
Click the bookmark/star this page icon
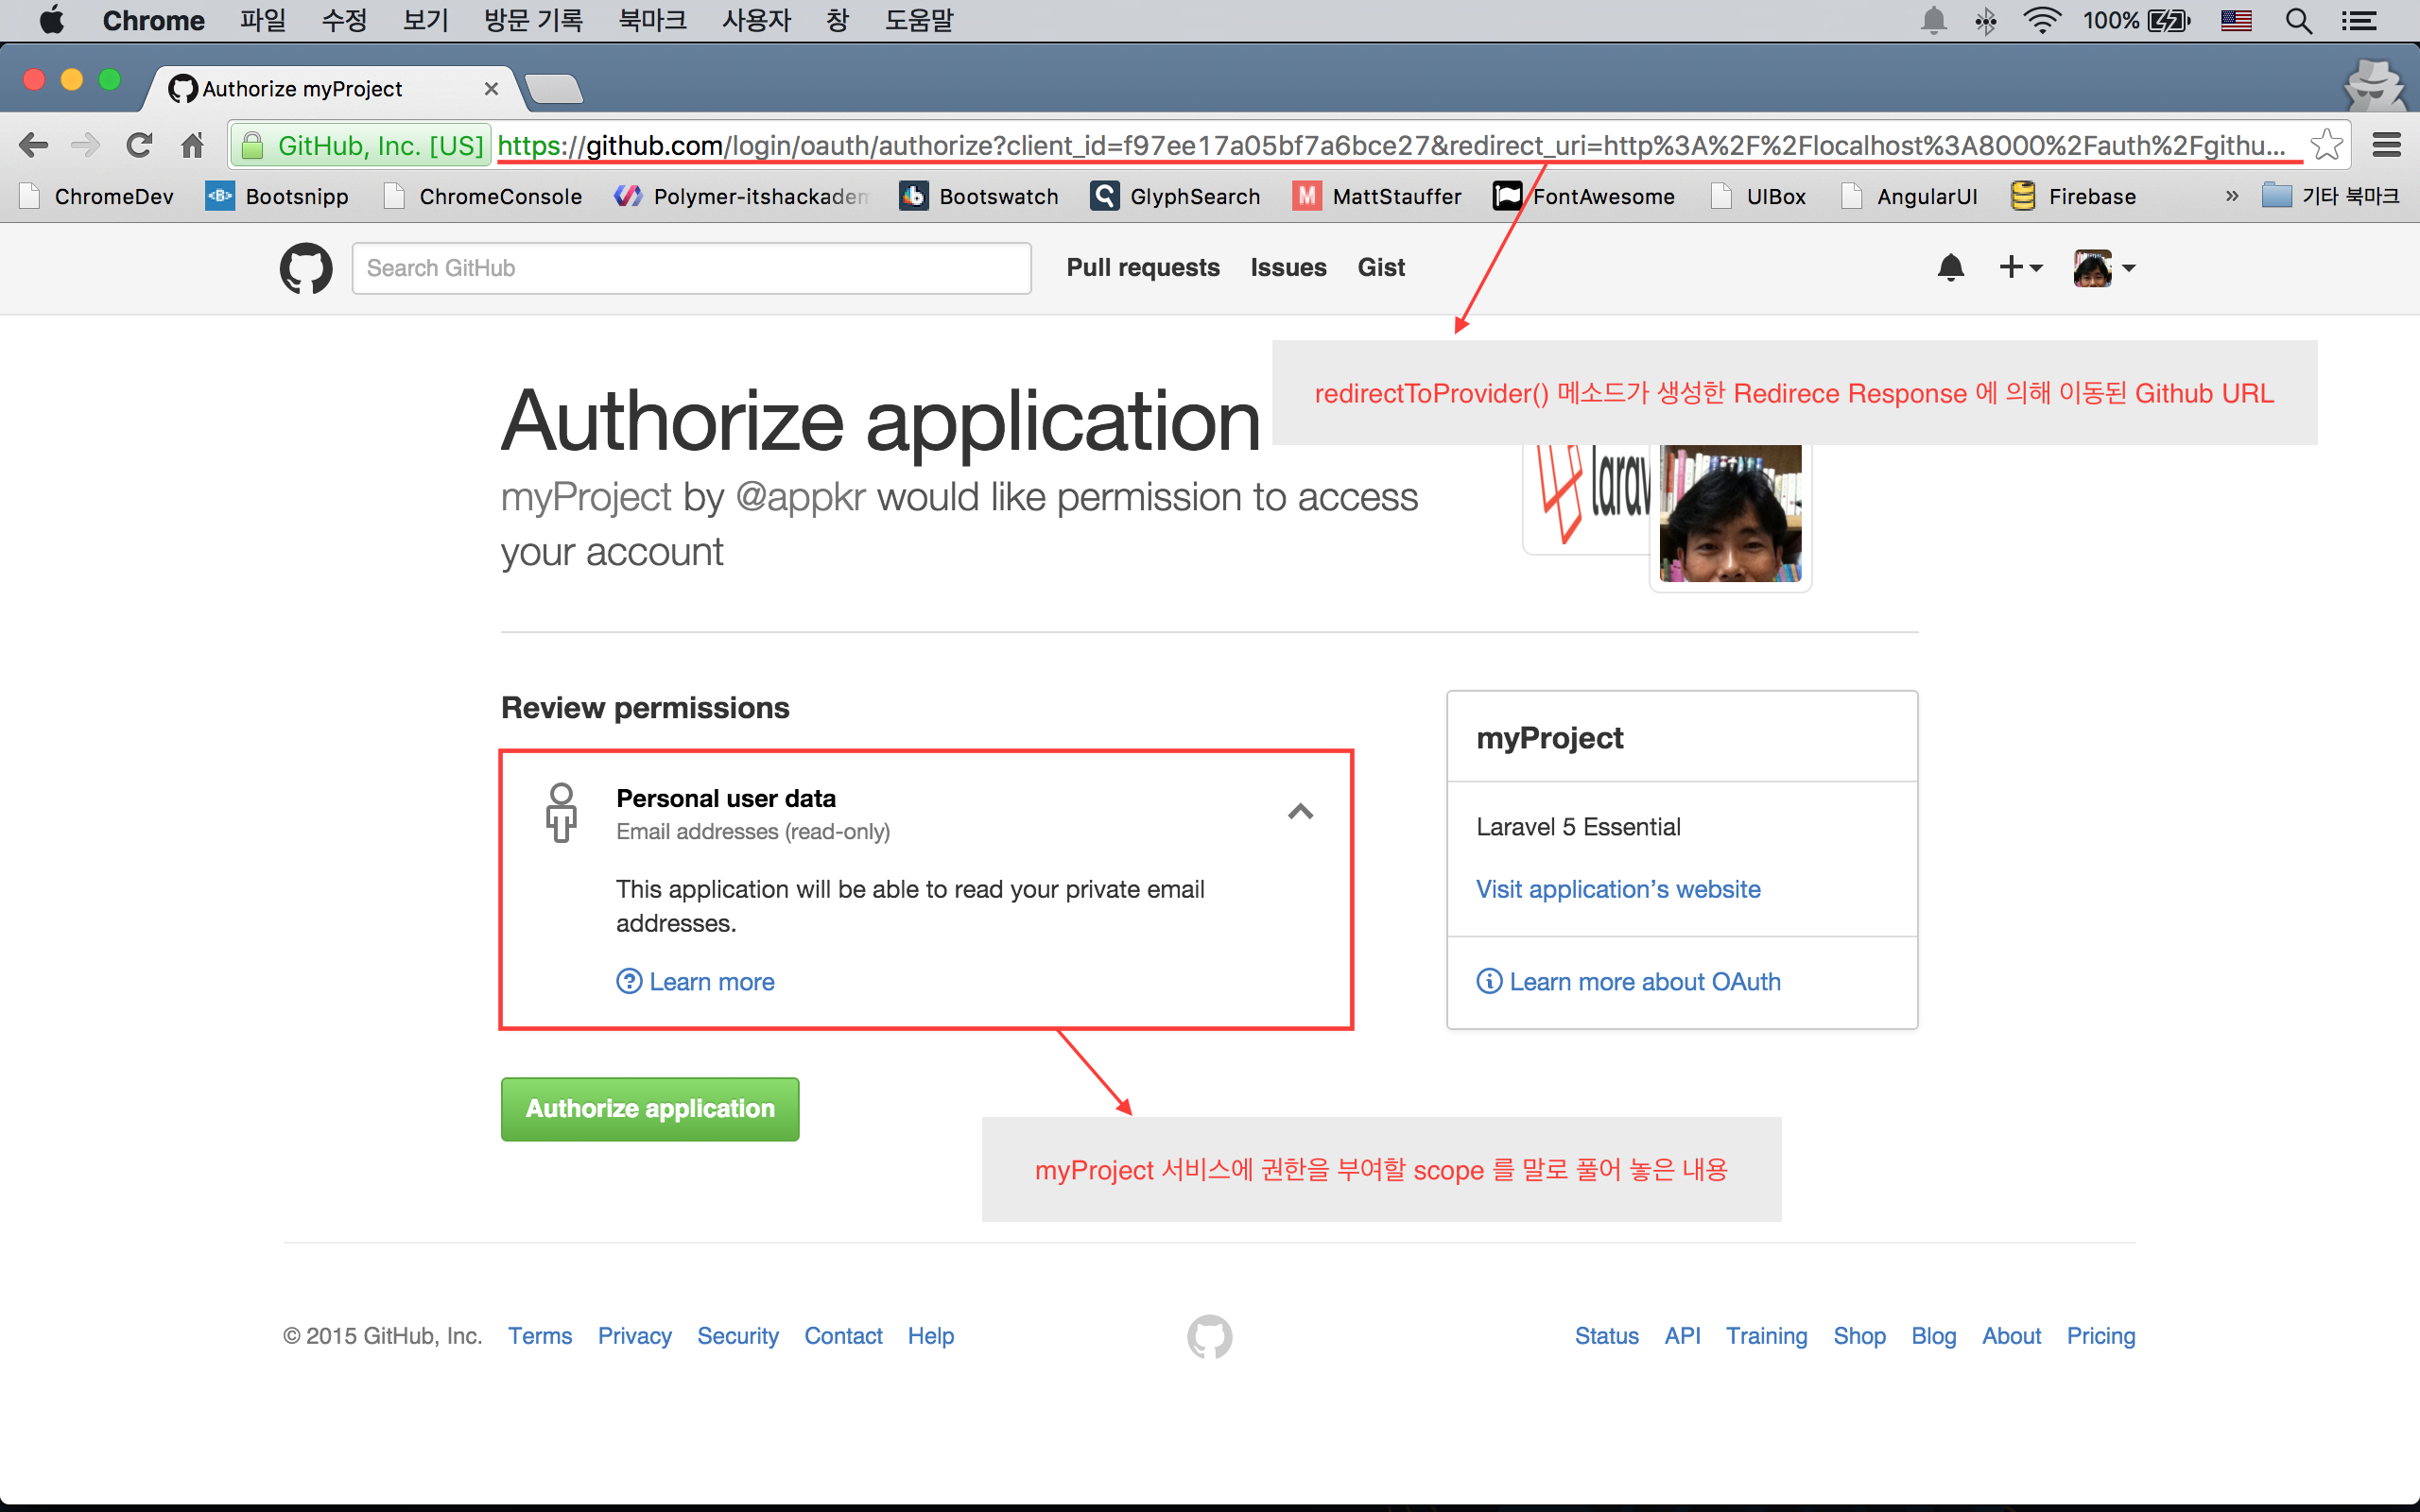pos(2325,145)
